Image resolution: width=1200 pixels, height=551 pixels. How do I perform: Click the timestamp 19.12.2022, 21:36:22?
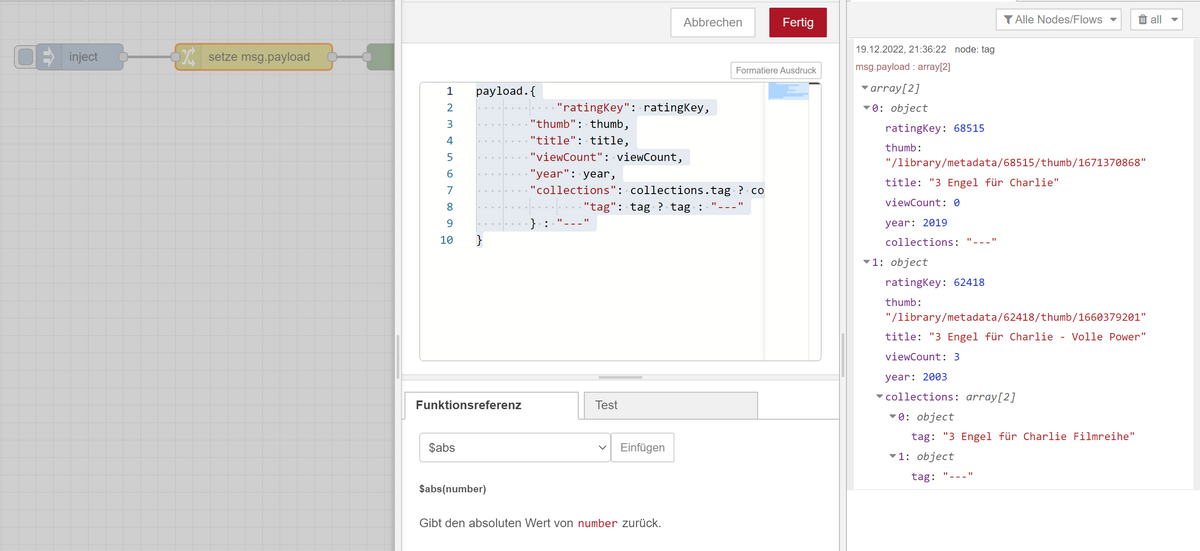tap(901, 49)
